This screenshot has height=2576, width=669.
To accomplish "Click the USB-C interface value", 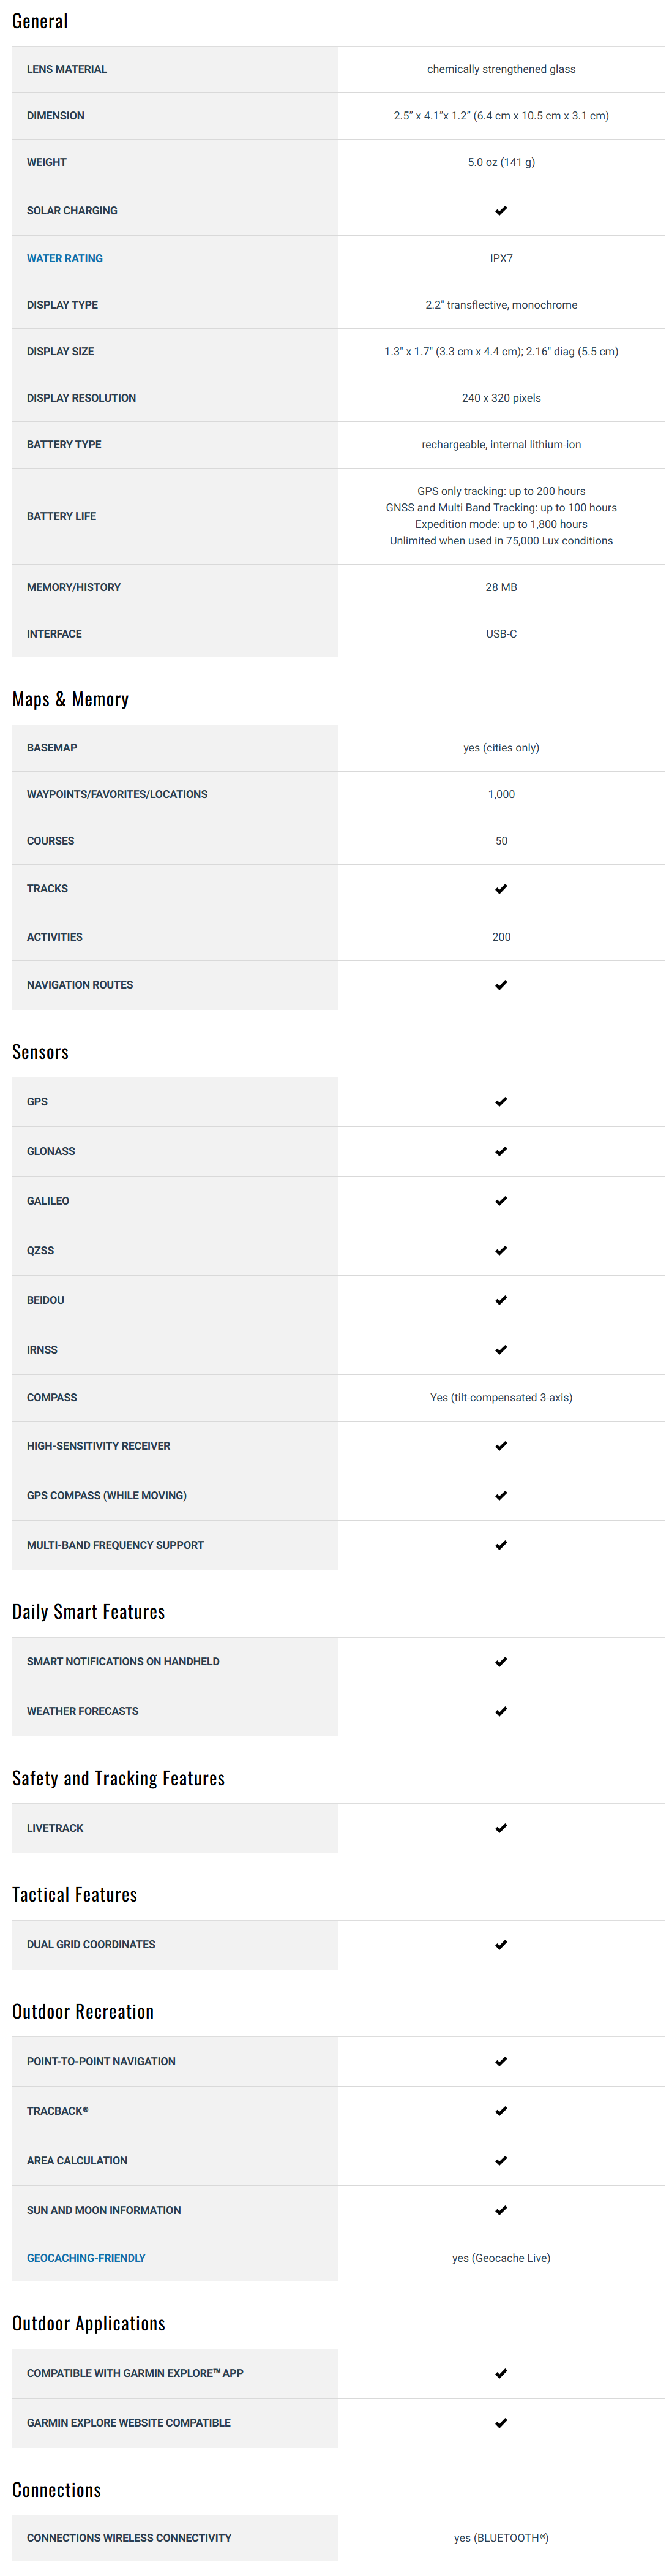I will pyautogui.click(x=501, y=634).
